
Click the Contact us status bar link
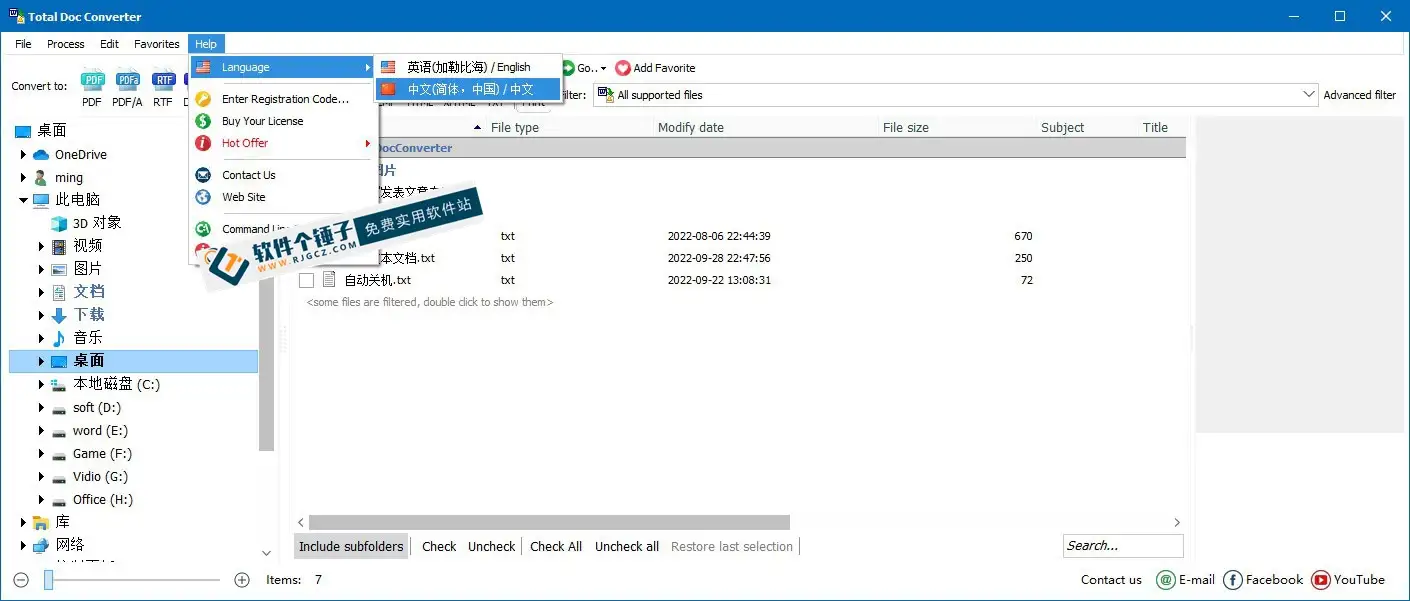tap(1111, 580)
